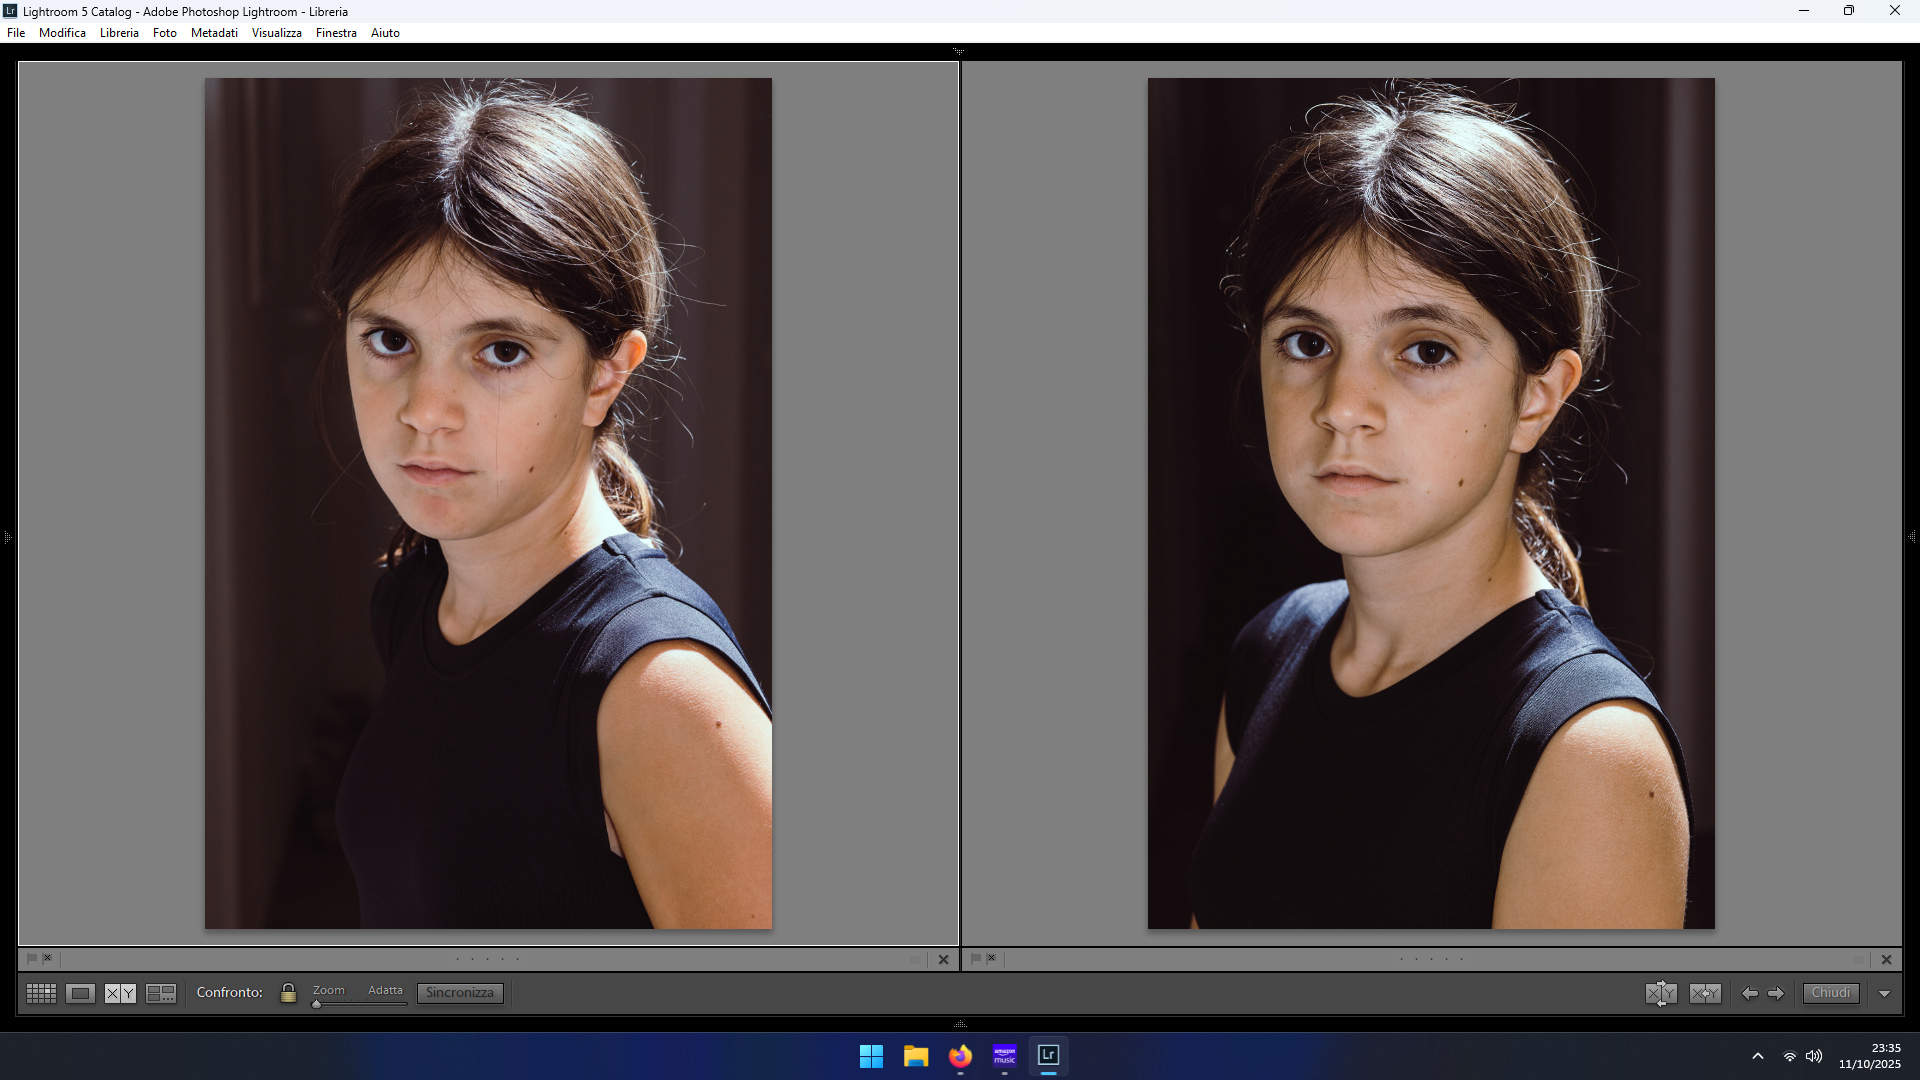Click the Swap XY images icon

tap(1661, 993)
